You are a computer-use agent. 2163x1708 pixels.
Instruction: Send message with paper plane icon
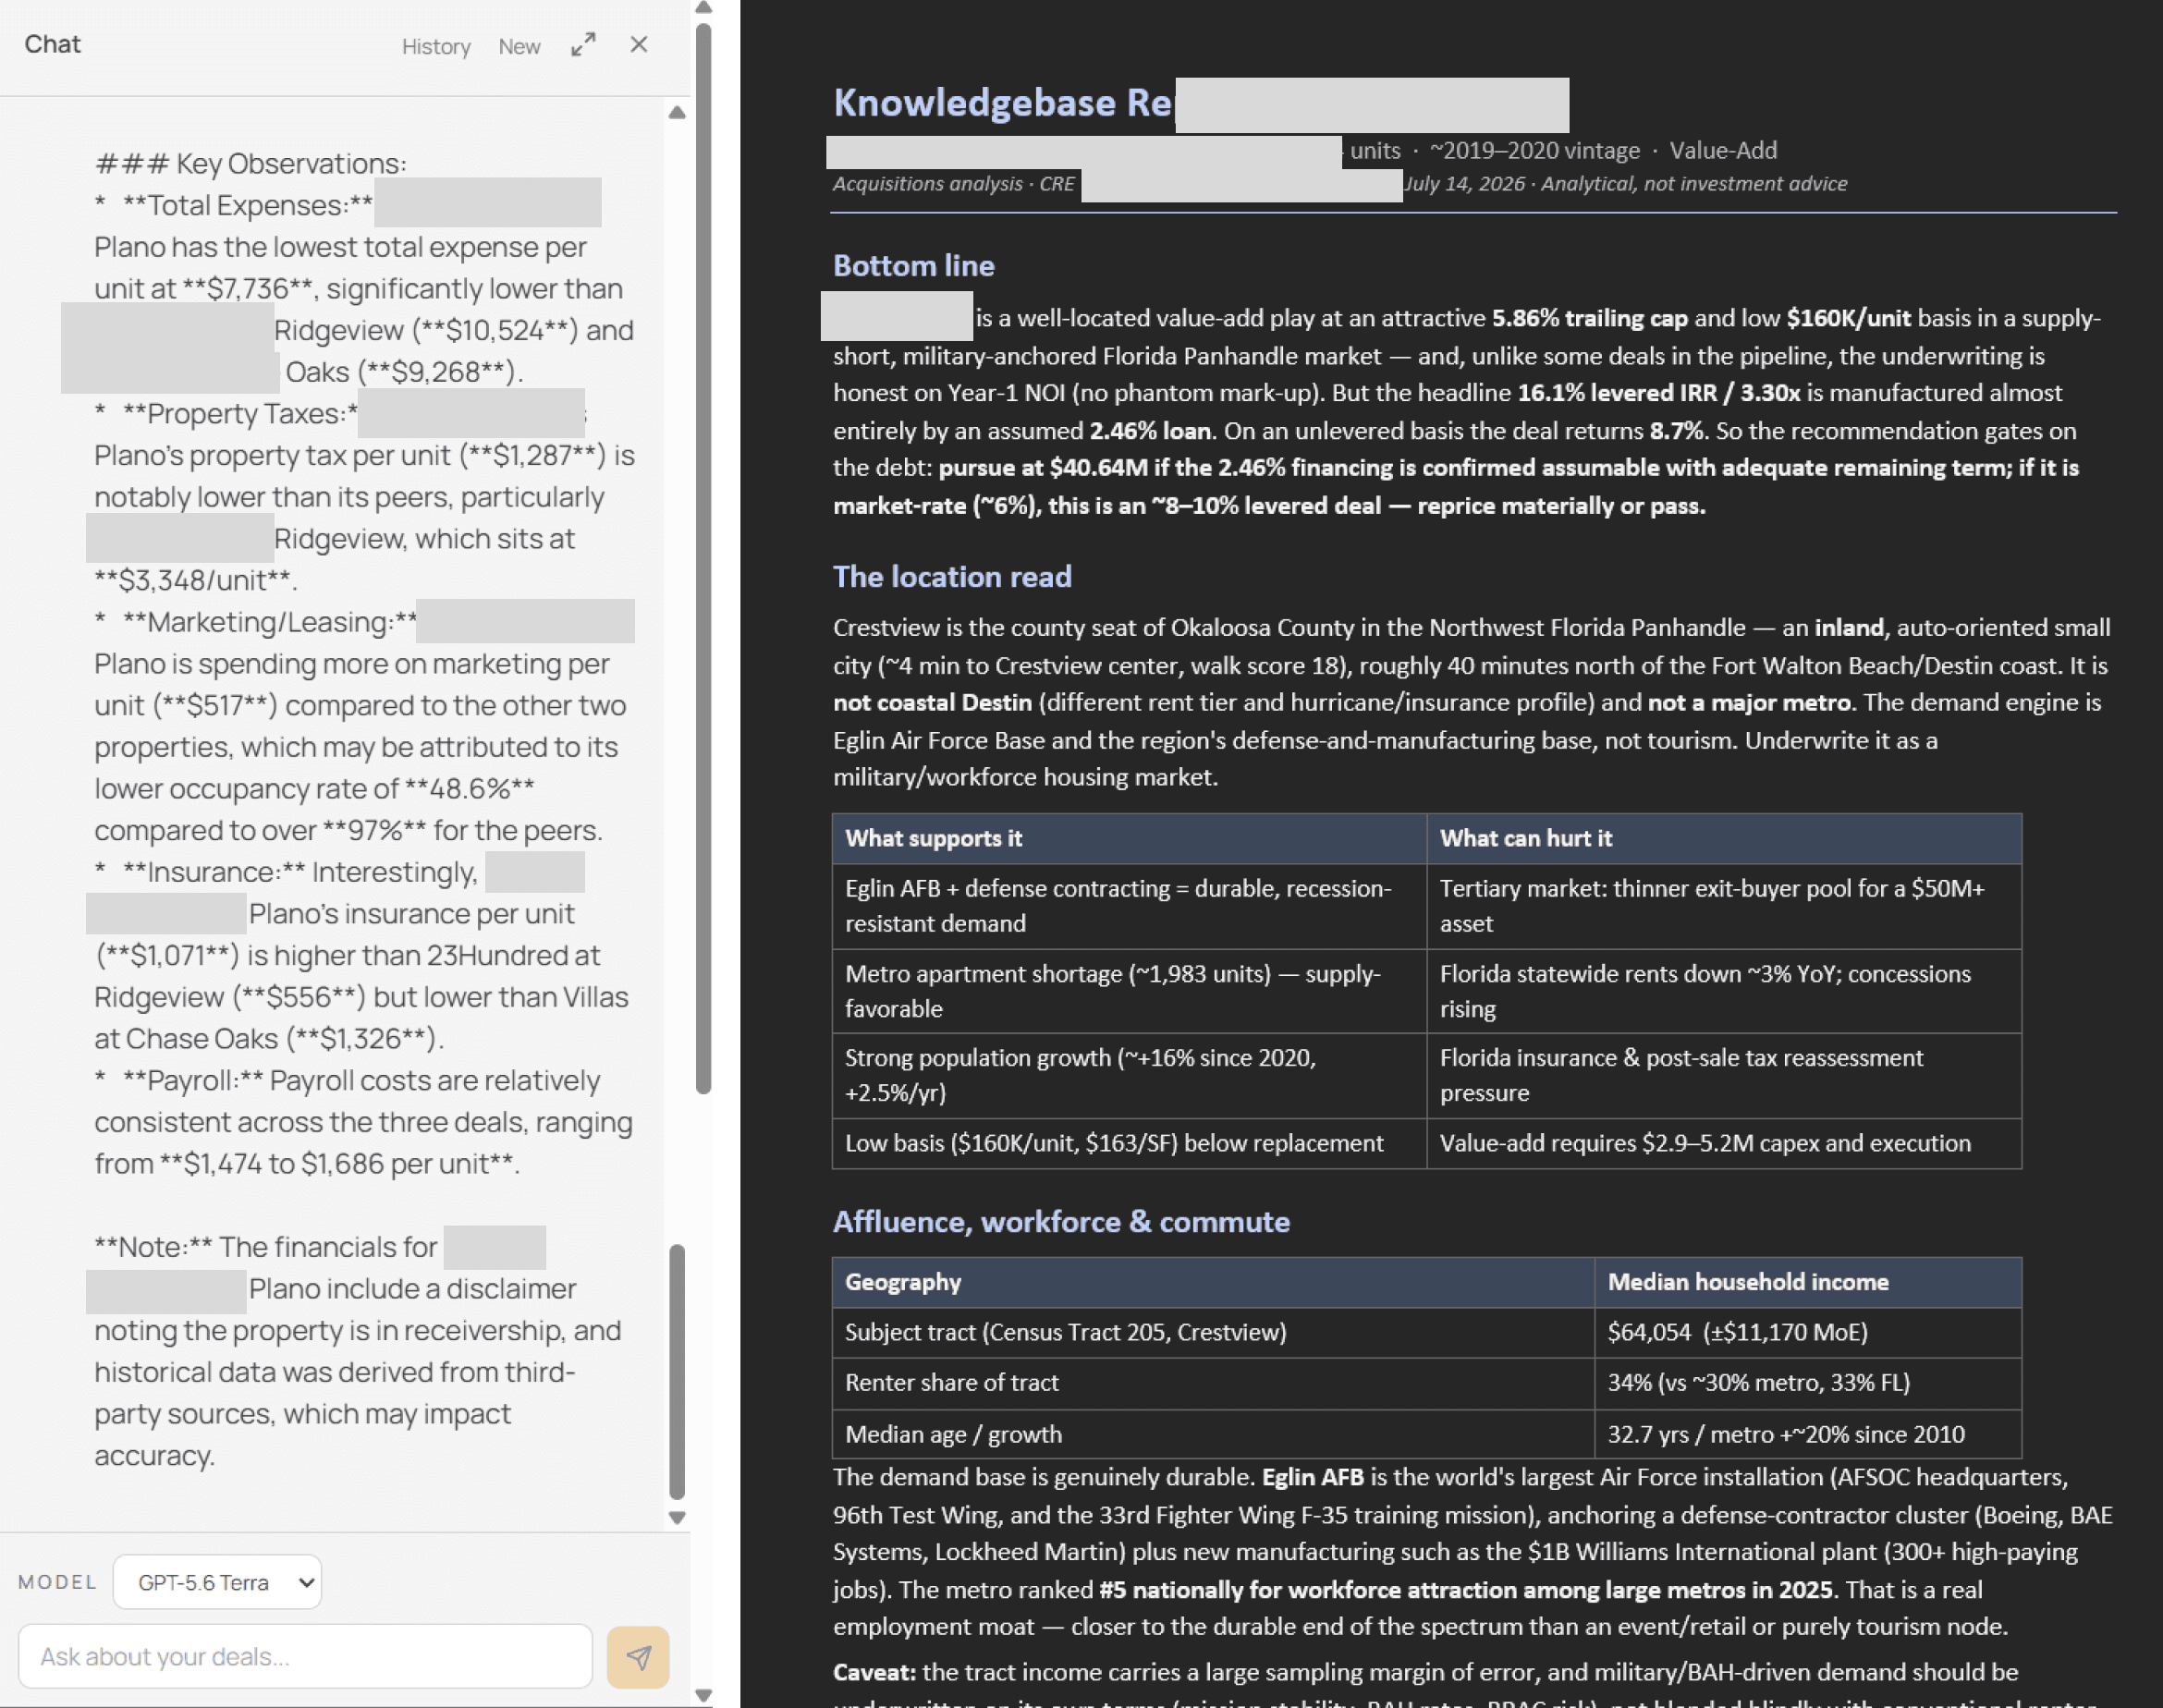click(x=638, y=1657)
